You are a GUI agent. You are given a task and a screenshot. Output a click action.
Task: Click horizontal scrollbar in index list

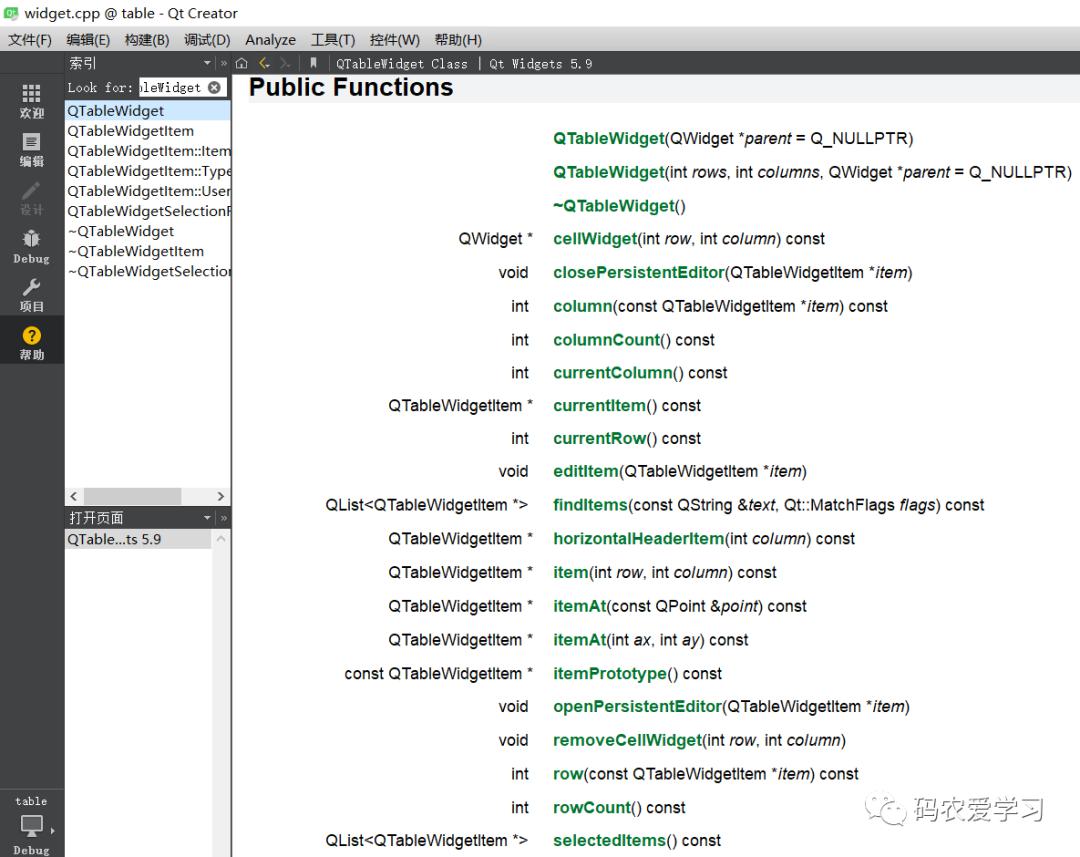[132, 496]
